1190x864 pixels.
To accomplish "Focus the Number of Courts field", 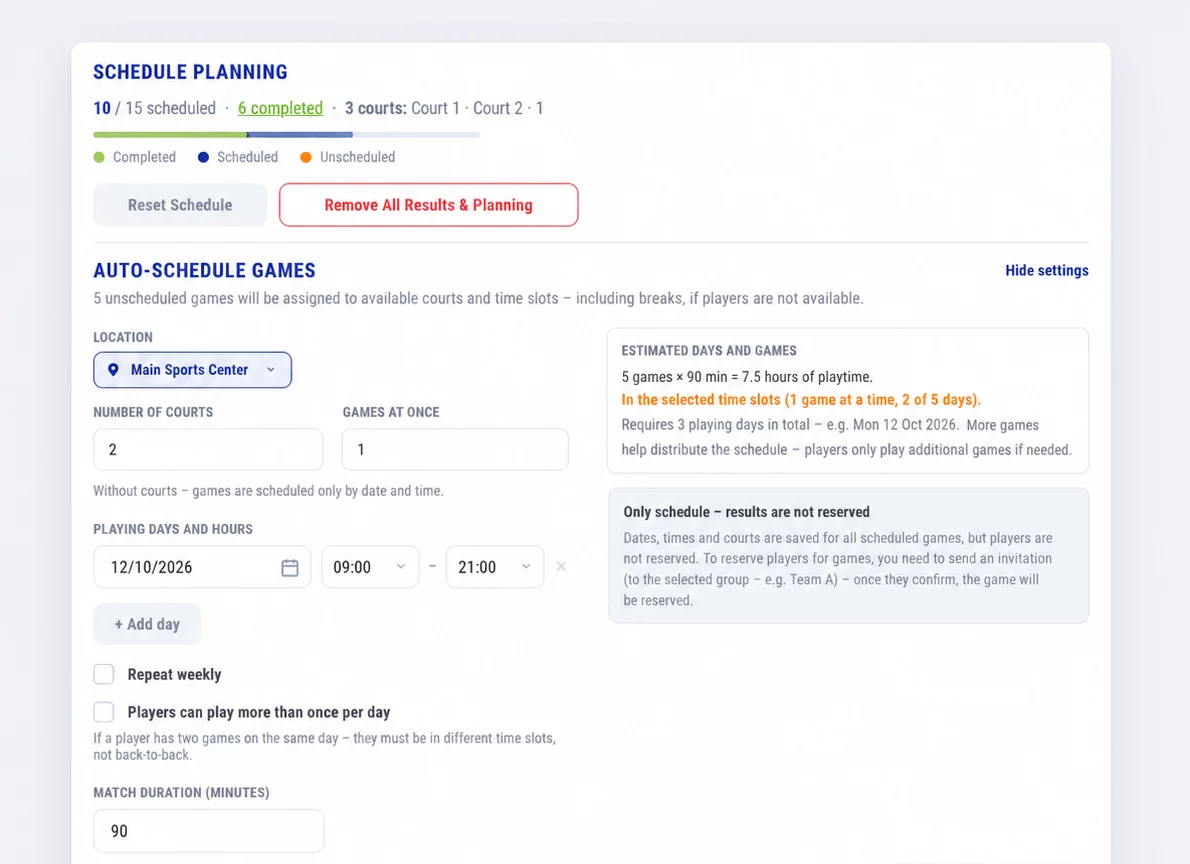I will tap(208, 449).
